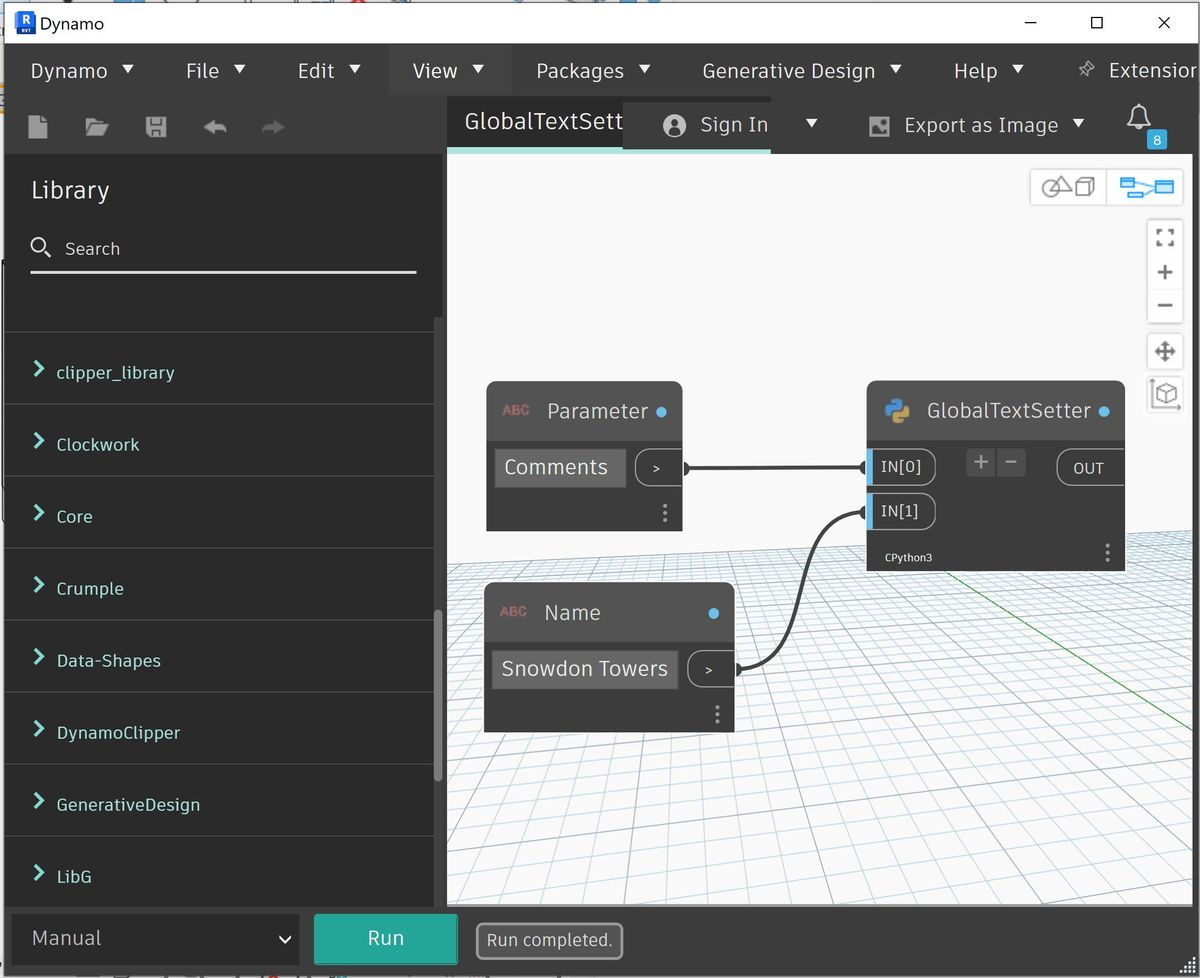Add an input port to GlobalTextSetter
This screenshot has width=1200, height=978.
(x=980, y=462)
